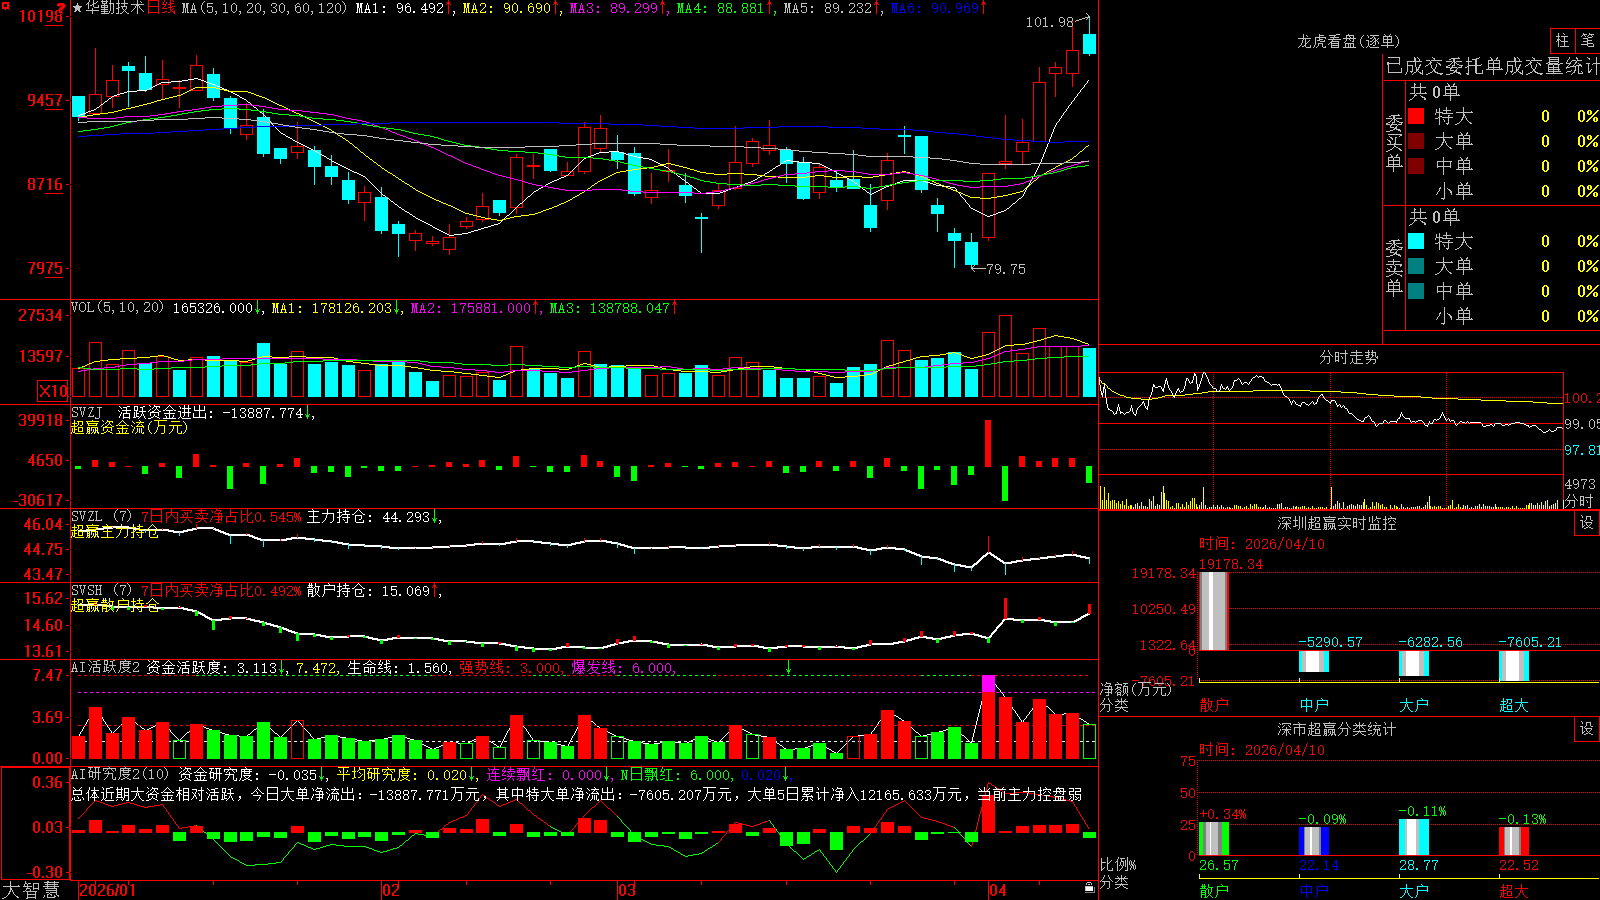Click the 强势线: 3.000 label
This screenshot has height=900, width=1600.
point(510,668)
